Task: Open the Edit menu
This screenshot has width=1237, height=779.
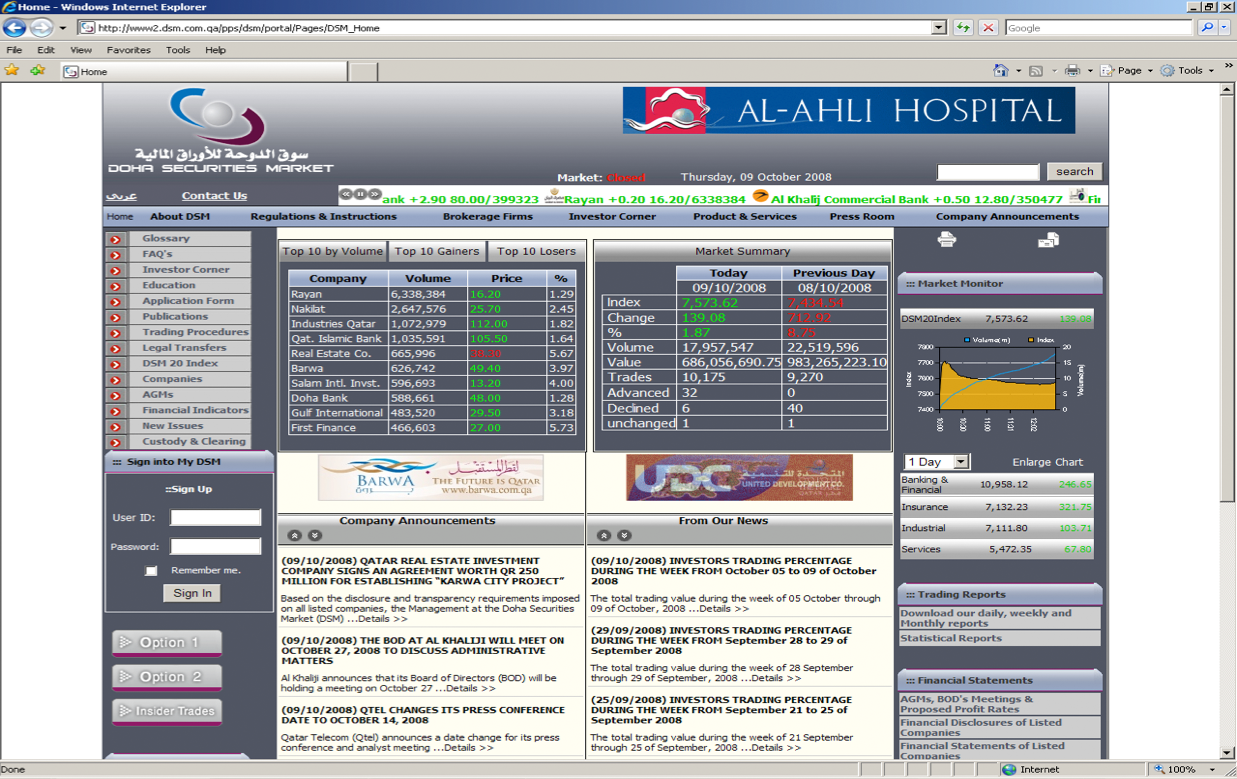Action: pos(46,50)
